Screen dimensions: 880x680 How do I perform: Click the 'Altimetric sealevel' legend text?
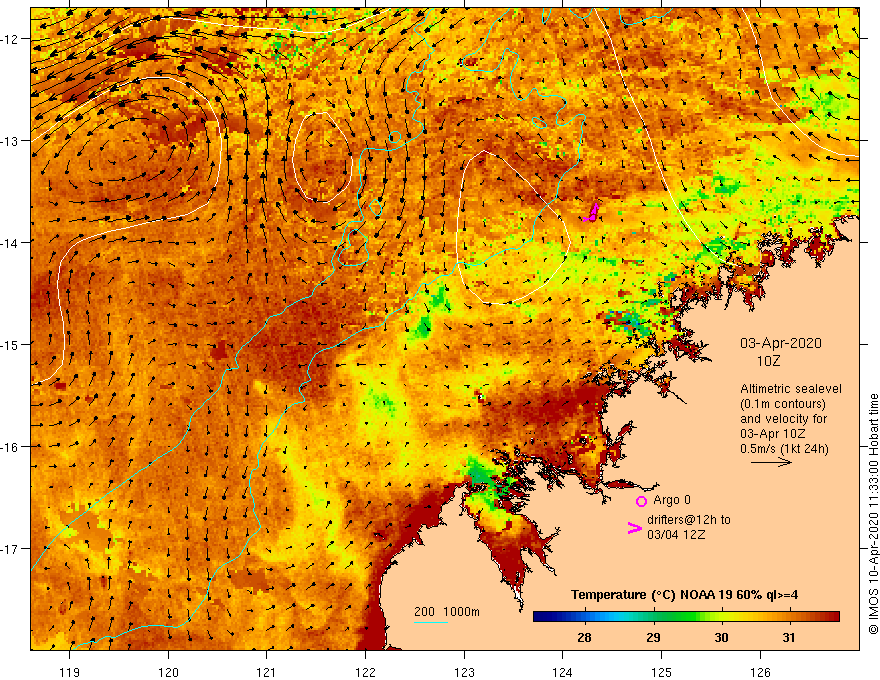click(x=791, y=389)
